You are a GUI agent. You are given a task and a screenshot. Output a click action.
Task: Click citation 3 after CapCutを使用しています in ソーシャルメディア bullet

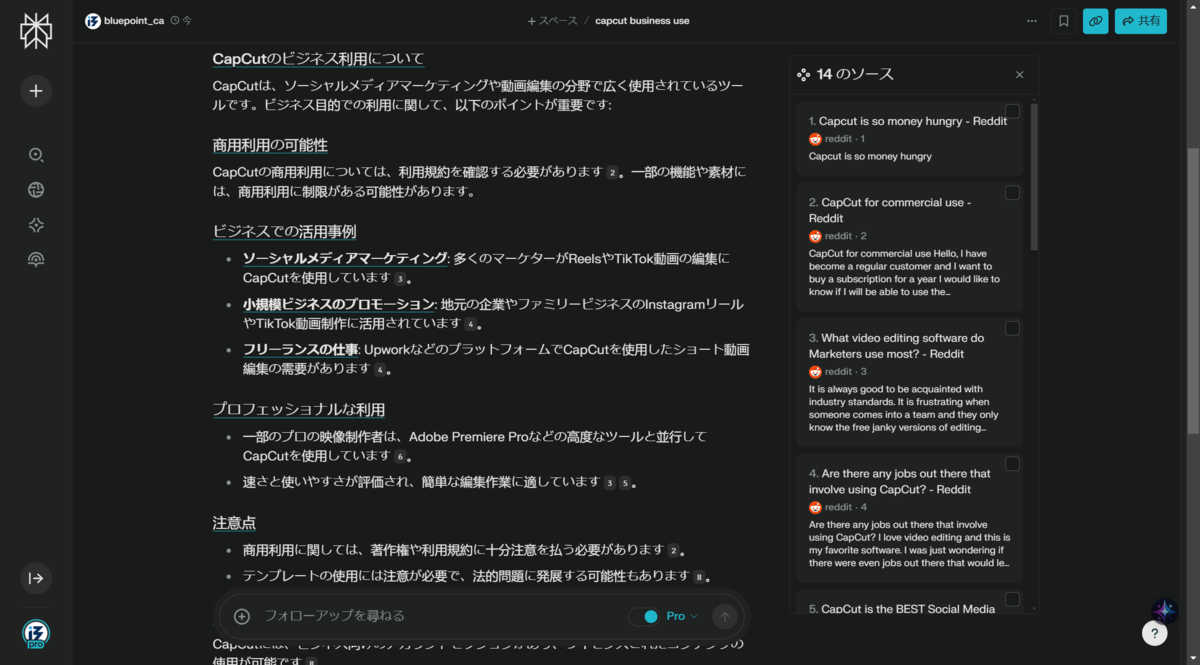400,279
